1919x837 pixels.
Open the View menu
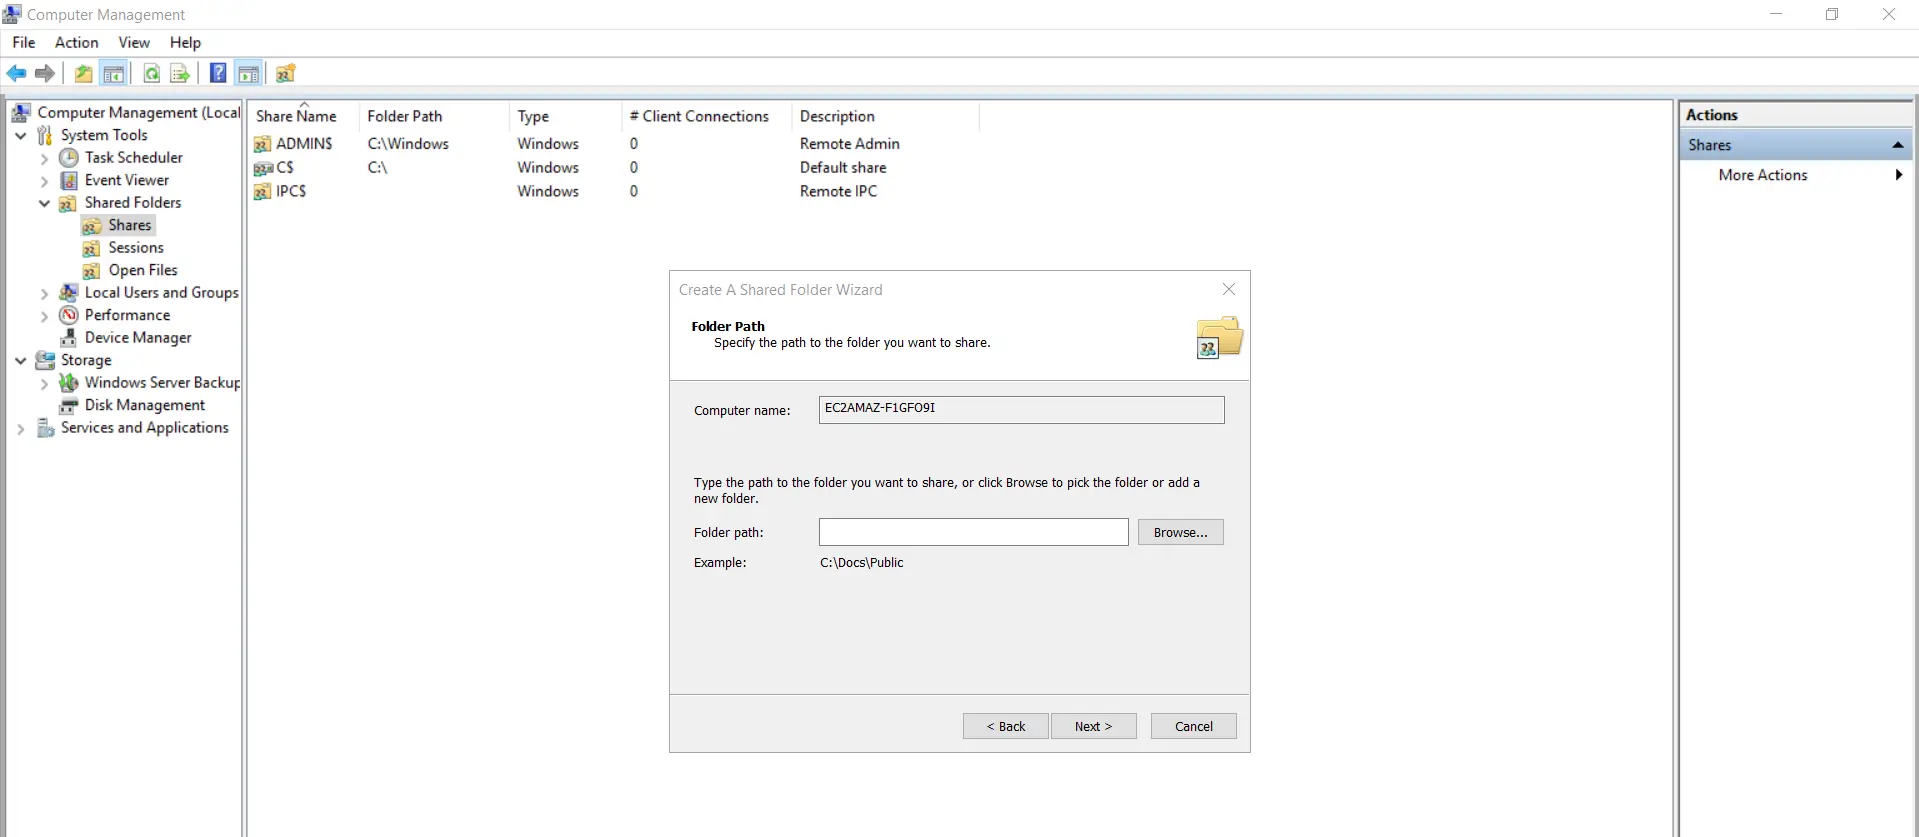coord(134,42)
